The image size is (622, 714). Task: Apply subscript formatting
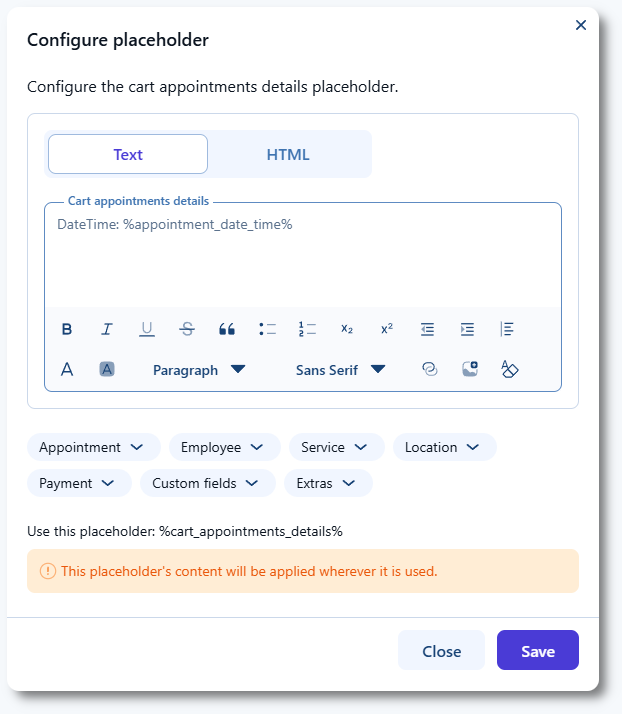pyautogui.click(x=347, y=329)
